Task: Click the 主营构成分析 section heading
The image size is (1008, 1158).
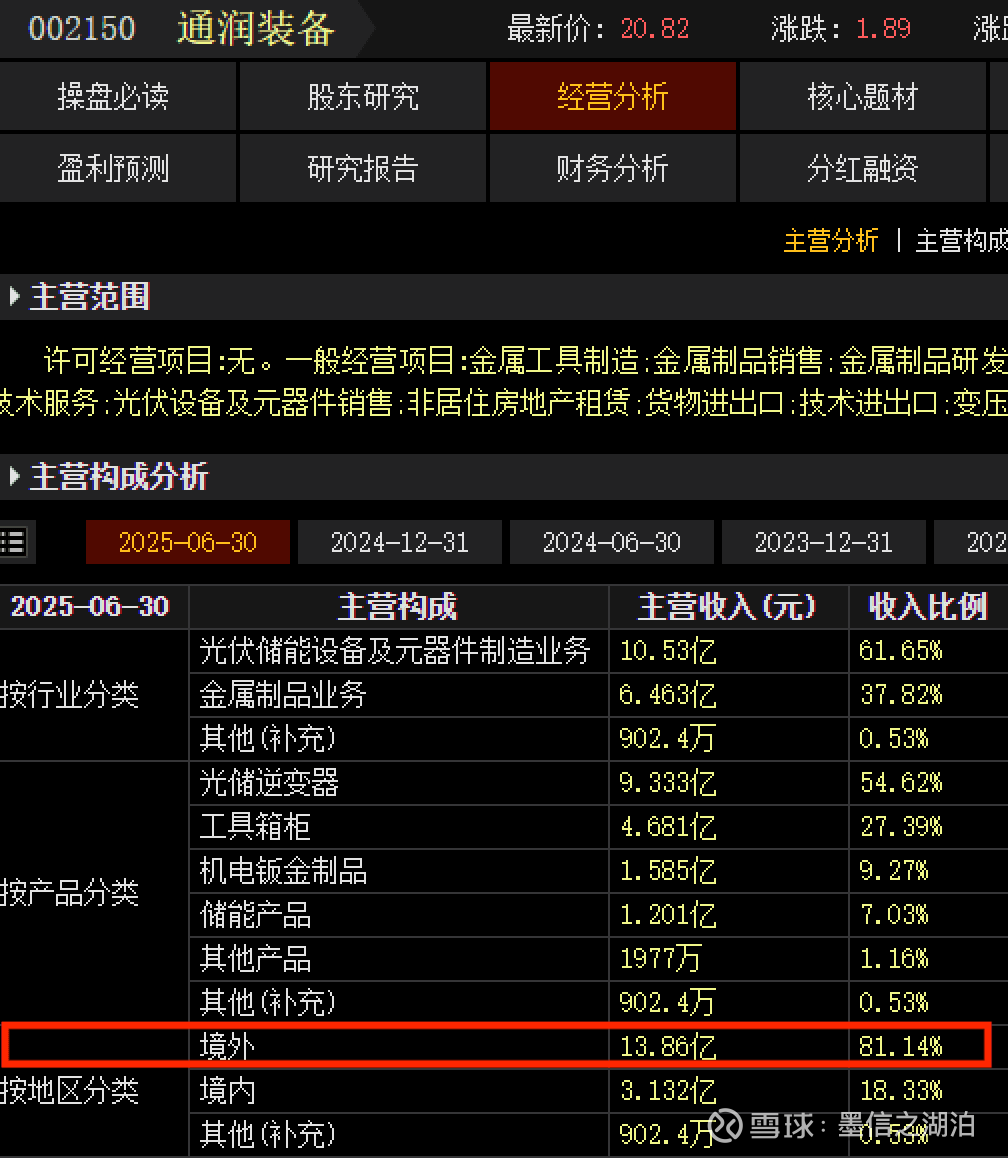Action: tap(119, 476)
